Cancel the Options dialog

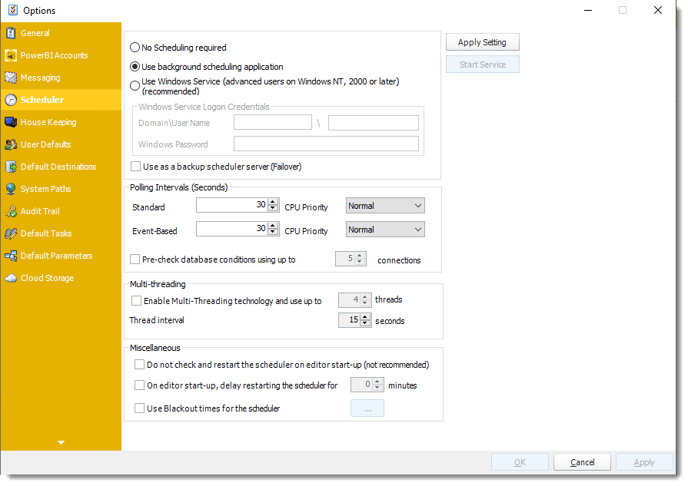582,462
